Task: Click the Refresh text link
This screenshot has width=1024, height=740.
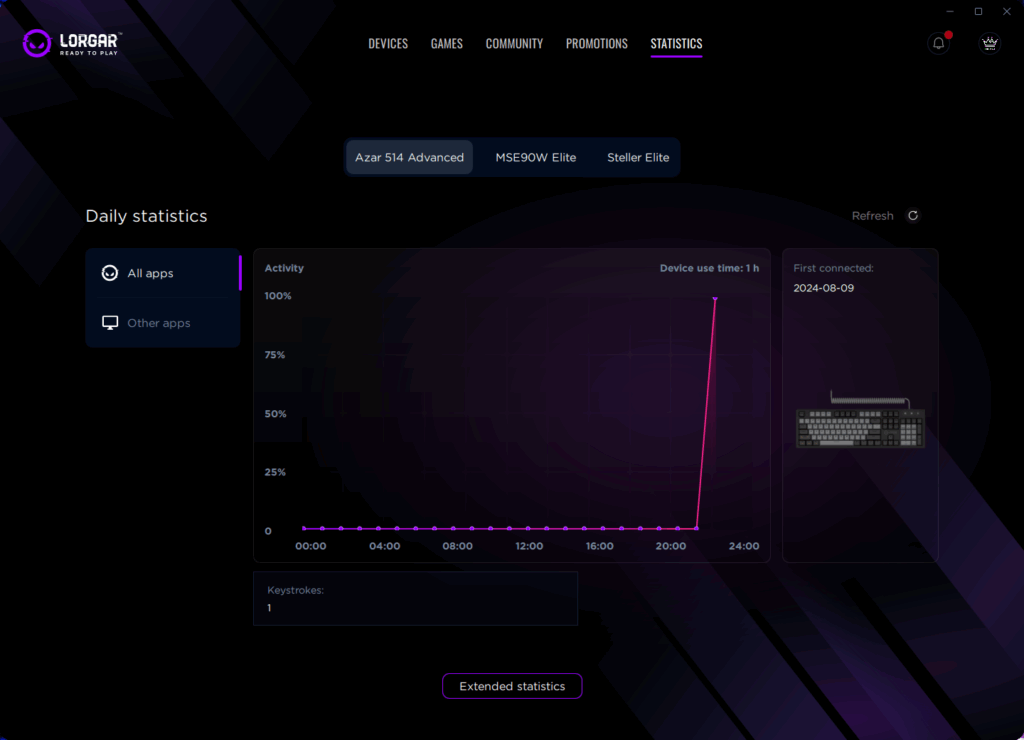Action: coord(872,216)
